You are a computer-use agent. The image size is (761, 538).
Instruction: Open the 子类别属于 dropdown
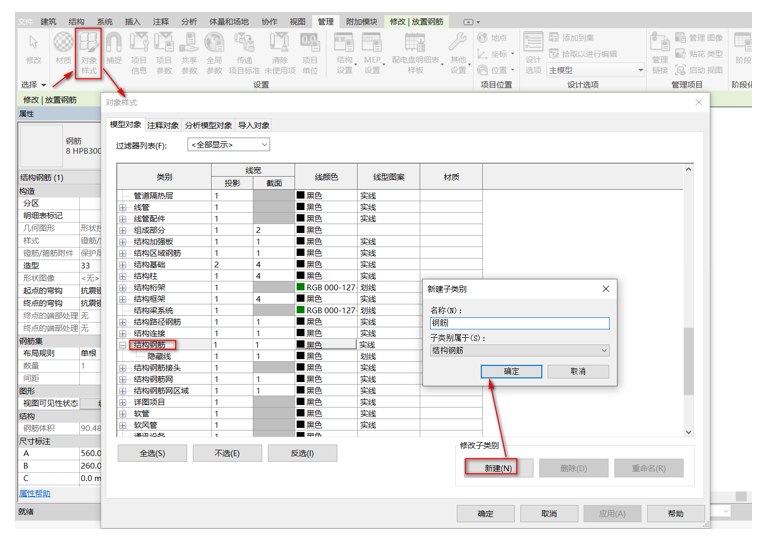[520, 351]
